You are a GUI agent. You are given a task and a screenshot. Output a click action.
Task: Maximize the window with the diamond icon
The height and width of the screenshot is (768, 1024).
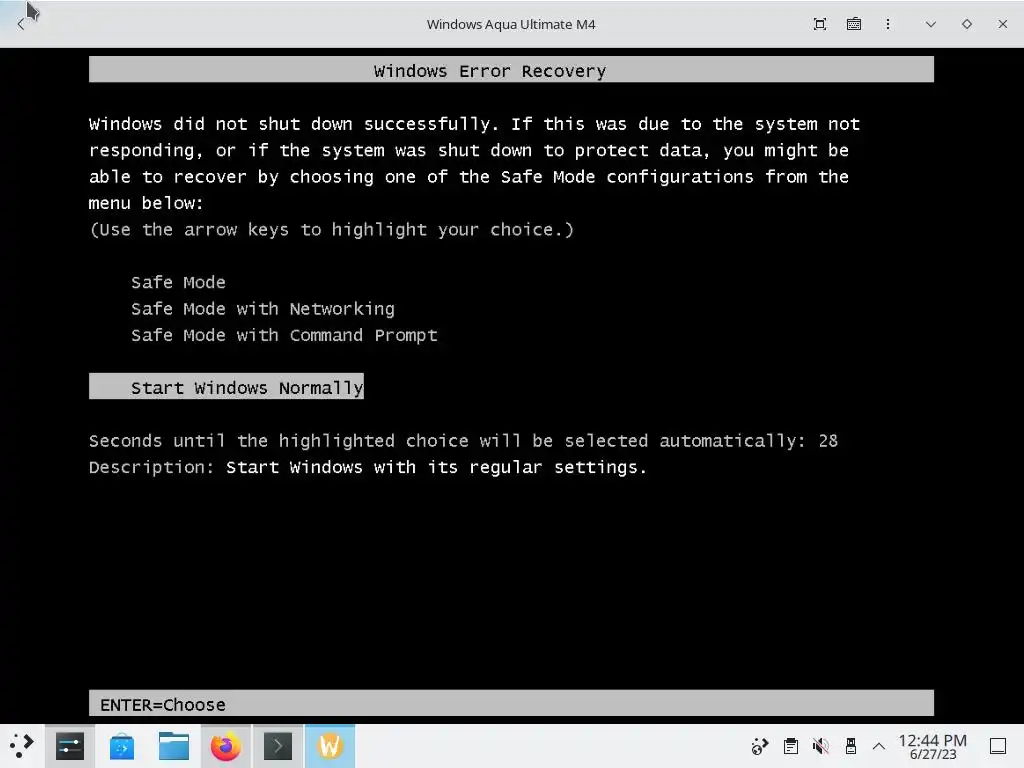967,24
